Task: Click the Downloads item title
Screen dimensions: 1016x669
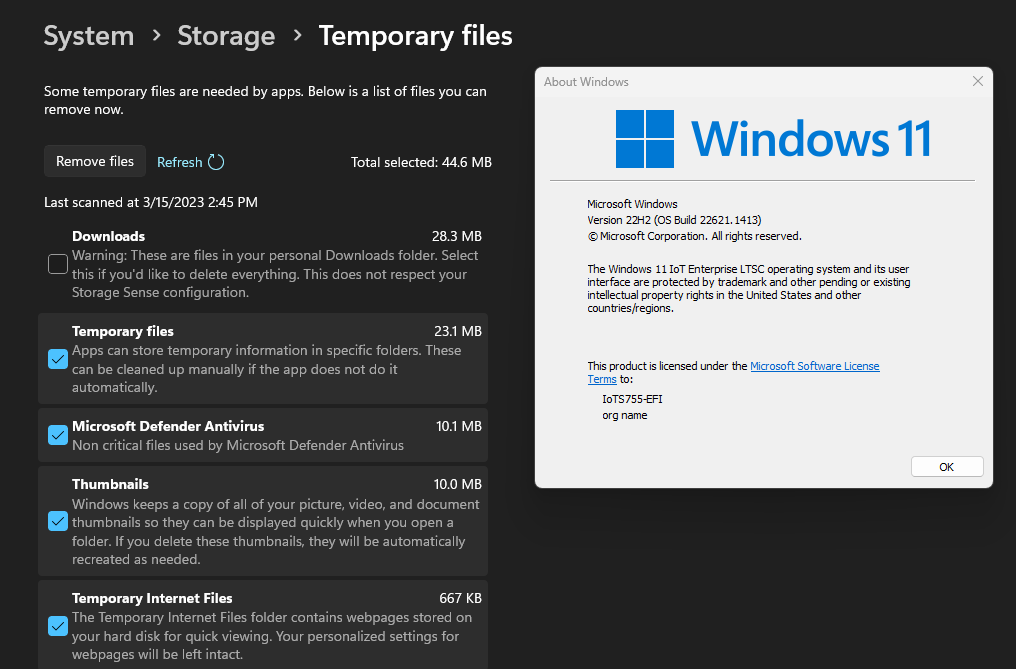Action: [x=108, y=236]
